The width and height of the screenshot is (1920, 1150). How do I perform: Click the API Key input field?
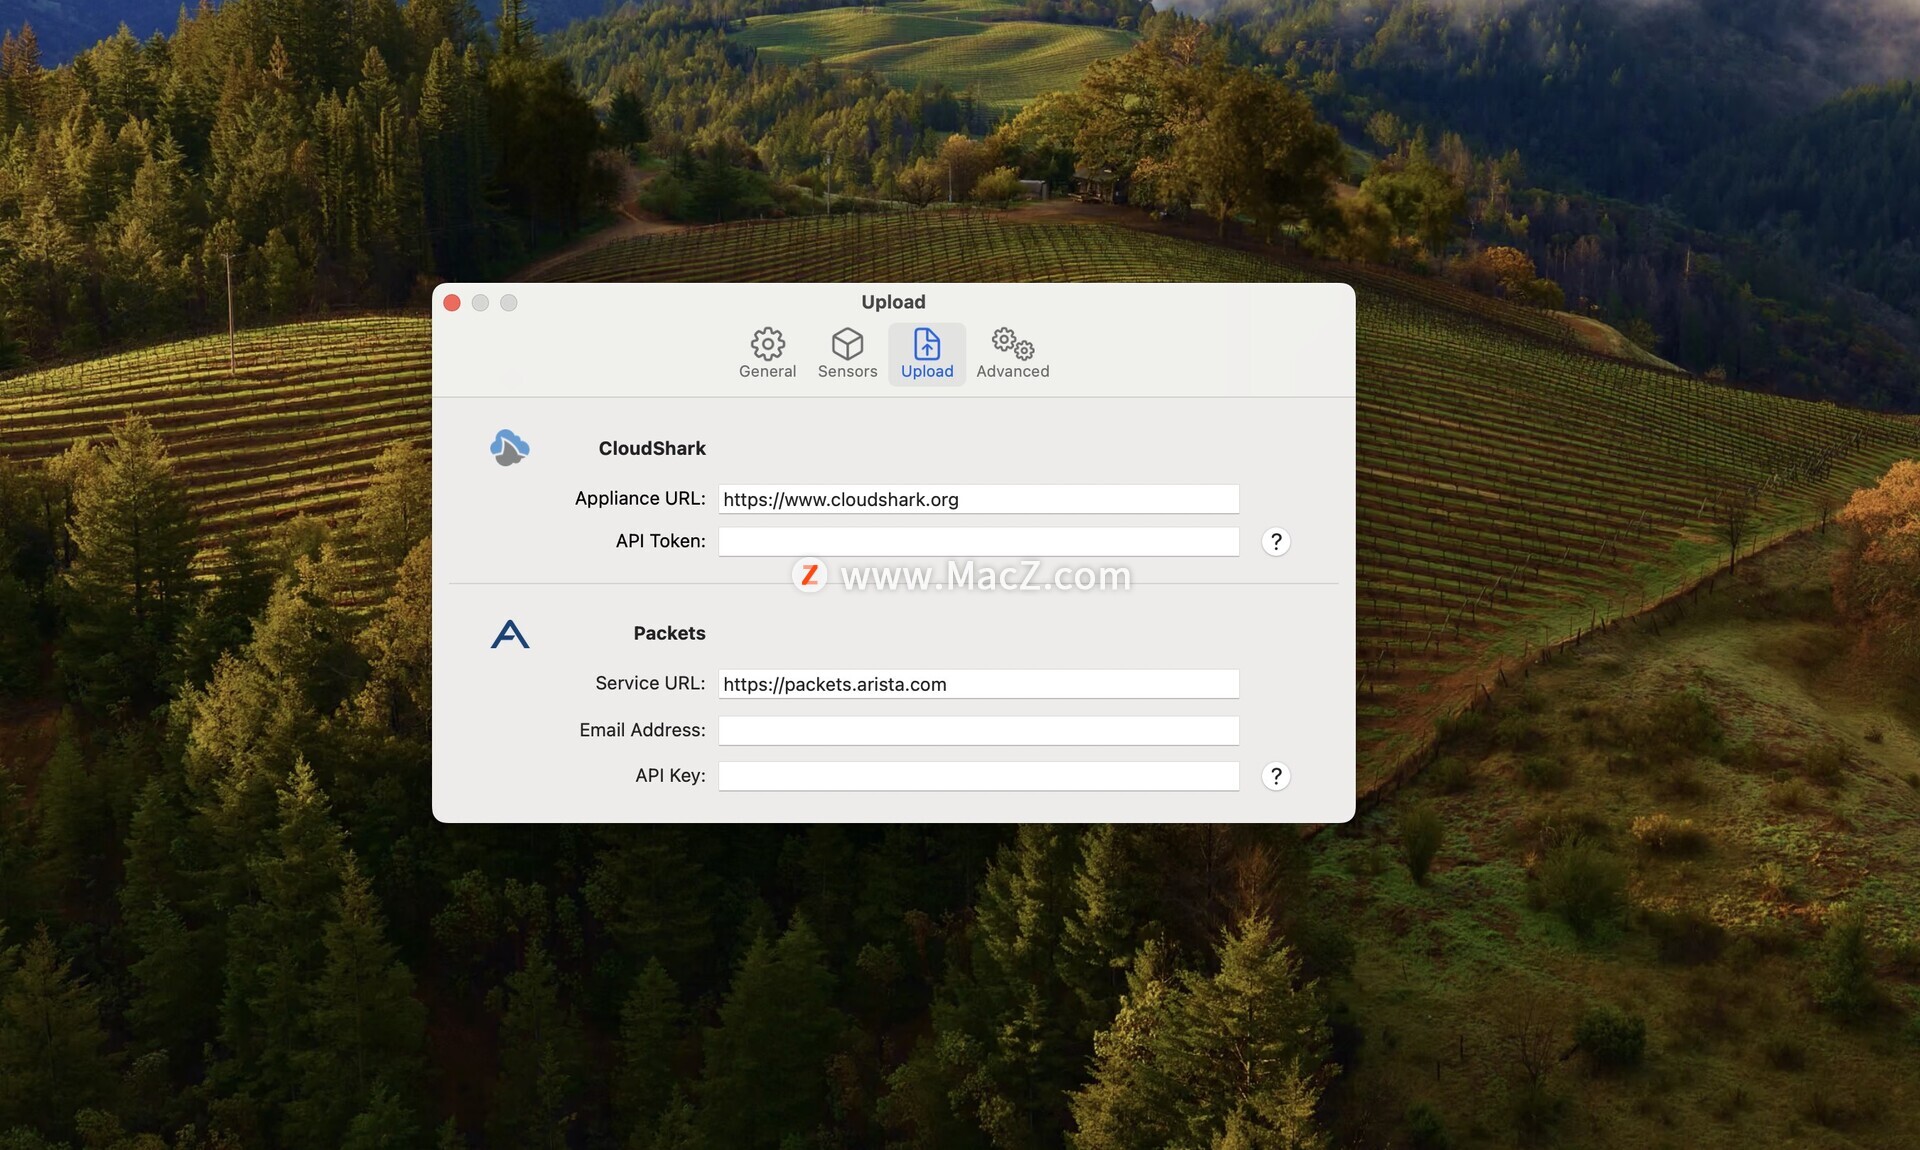point(978,776)
